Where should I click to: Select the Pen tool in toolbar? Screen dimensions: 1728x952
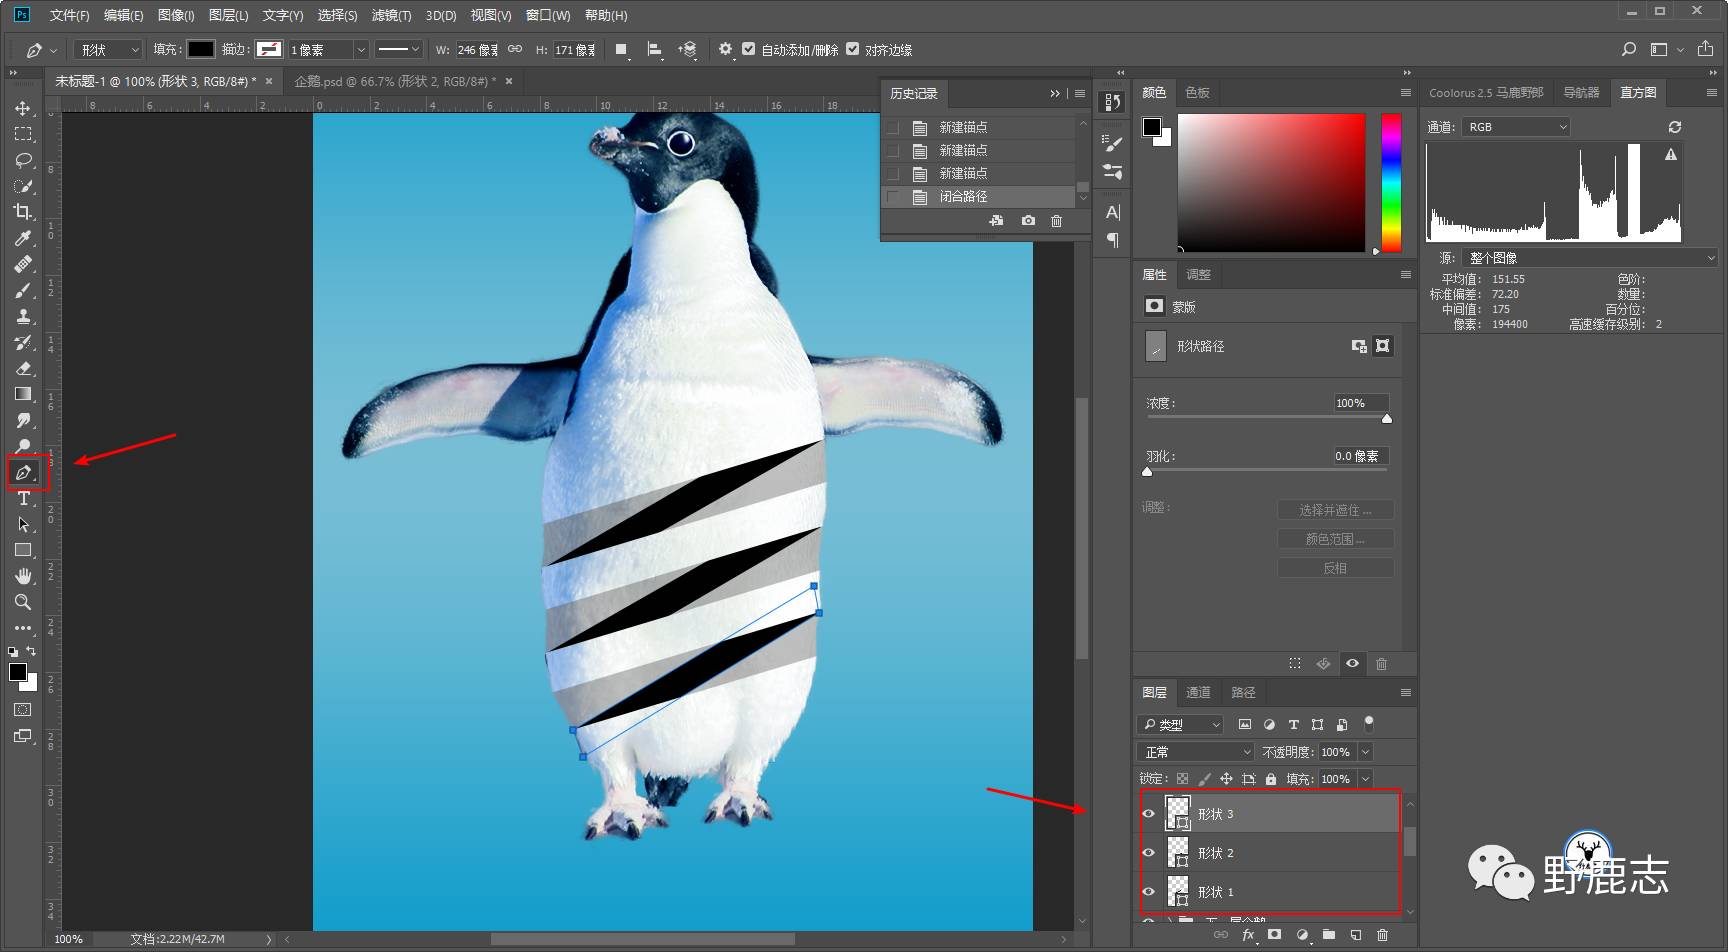coord(23,472)
